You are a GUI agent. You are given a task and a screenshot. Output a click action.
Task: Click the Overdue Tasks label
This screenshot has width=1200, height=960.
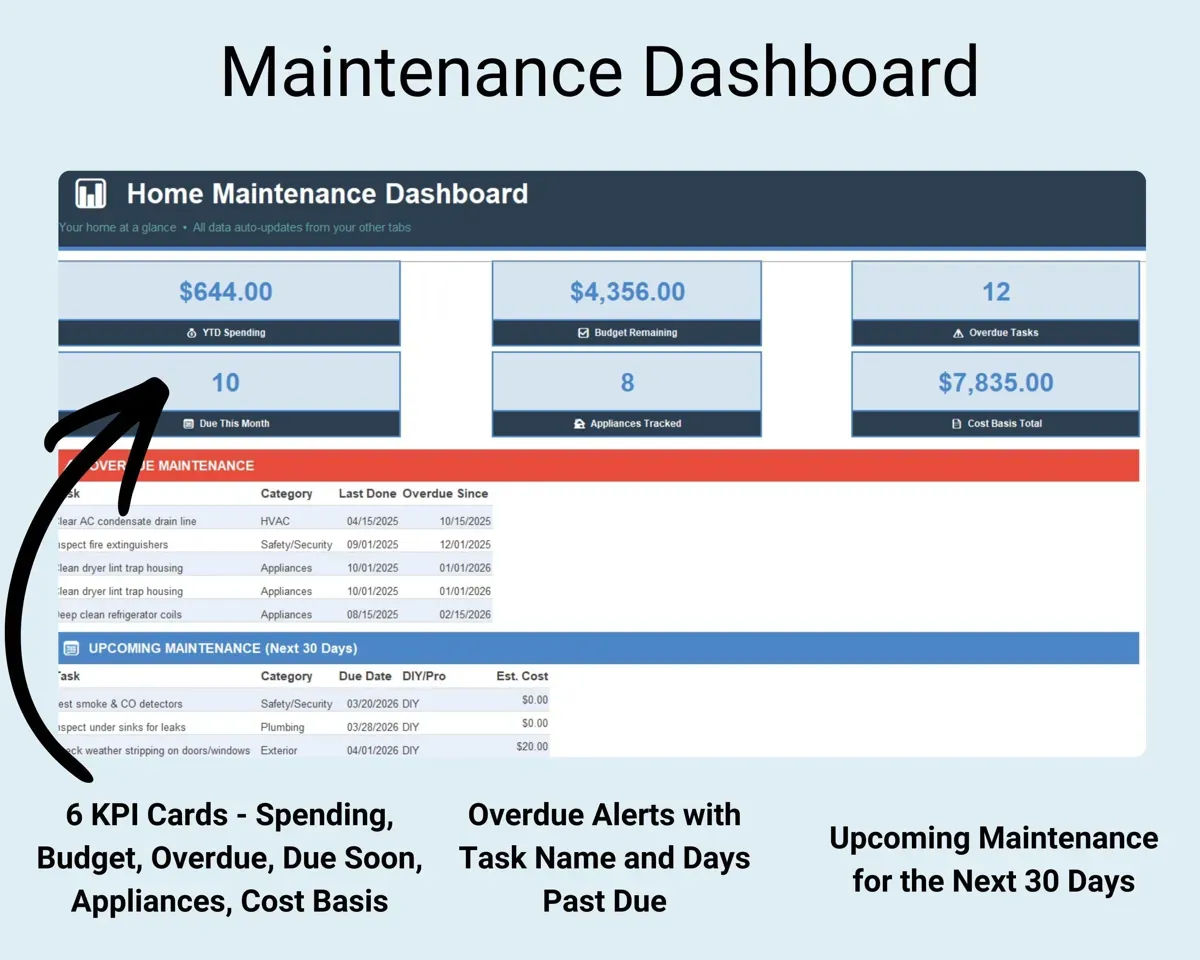click(x=1004, y=333)
